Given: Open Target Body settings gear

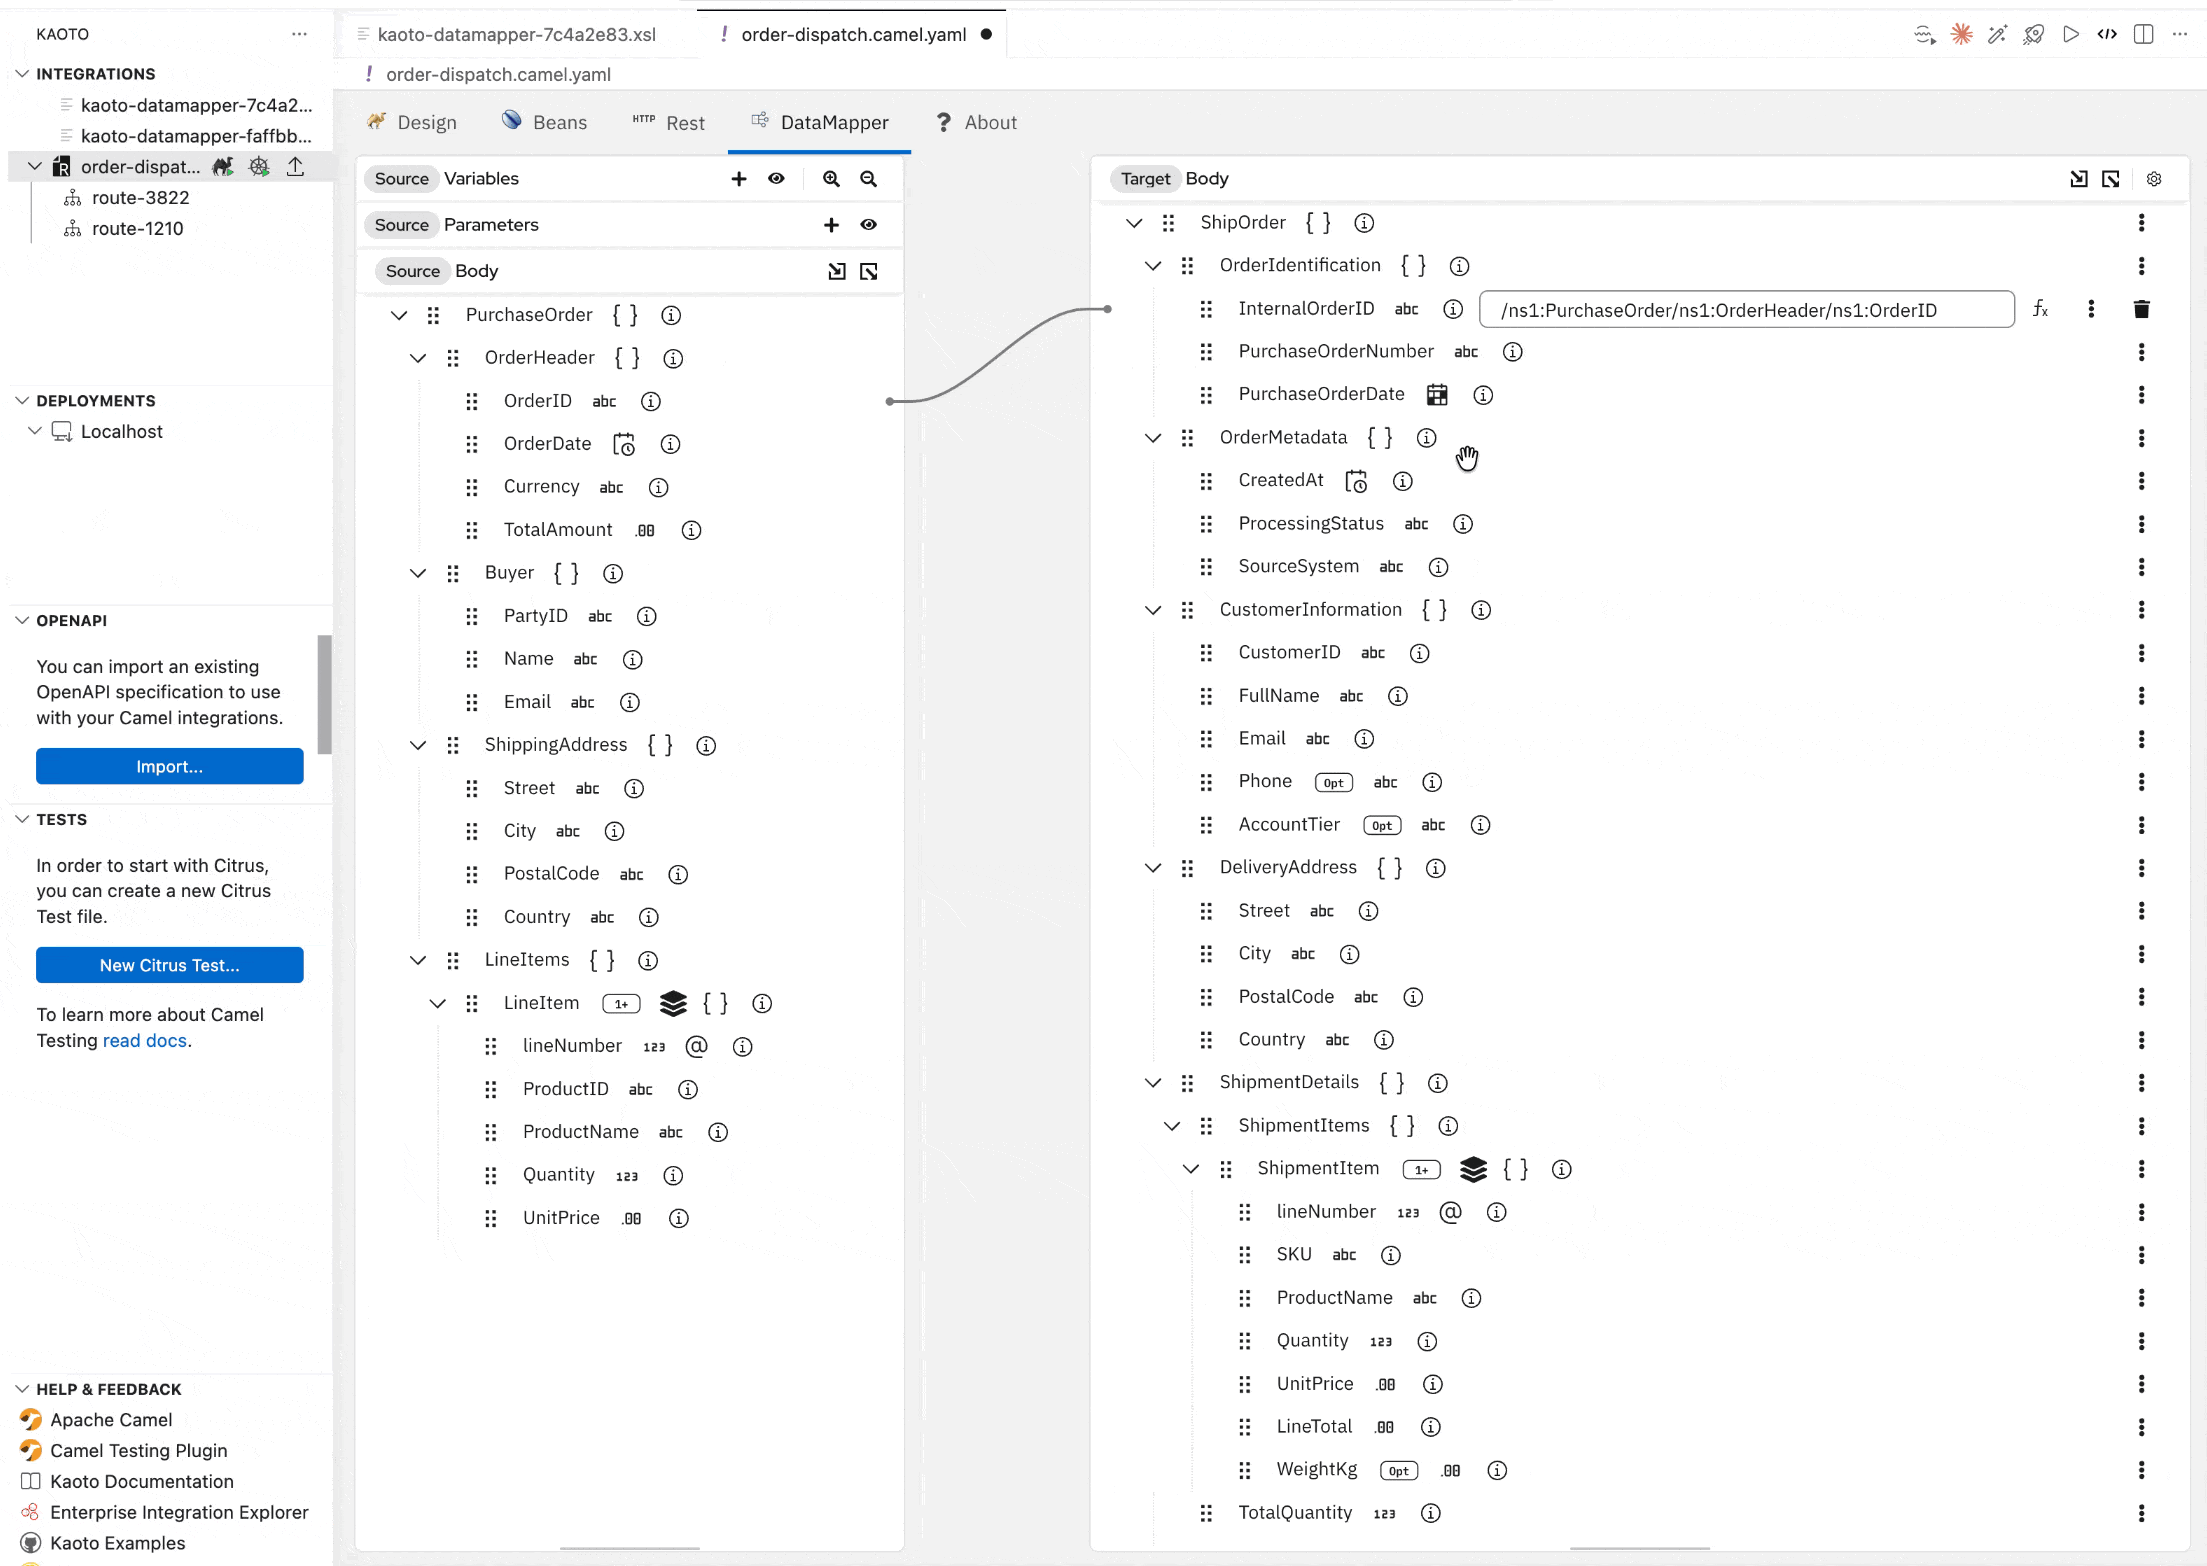Looking at the screenshot, I should 2154,179.
